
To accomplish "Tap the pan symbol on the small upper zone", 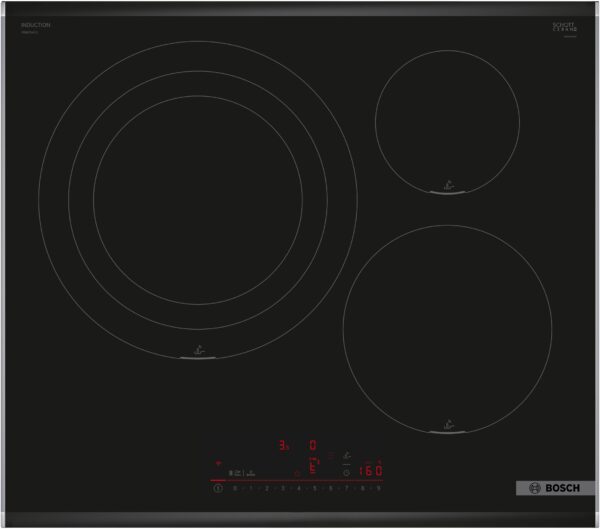I will (448, 185).
